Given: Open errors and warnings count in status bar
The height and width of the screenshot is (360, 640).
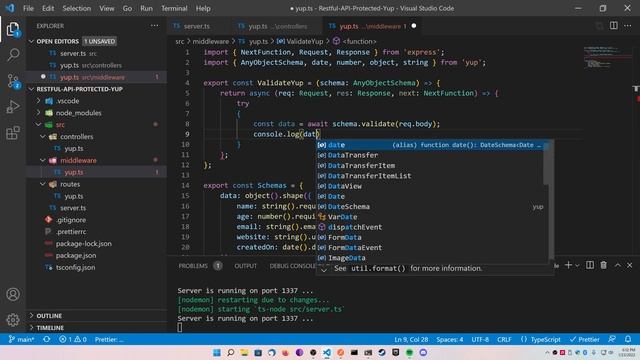Looking at the screenshot, I should coord(73,339).
